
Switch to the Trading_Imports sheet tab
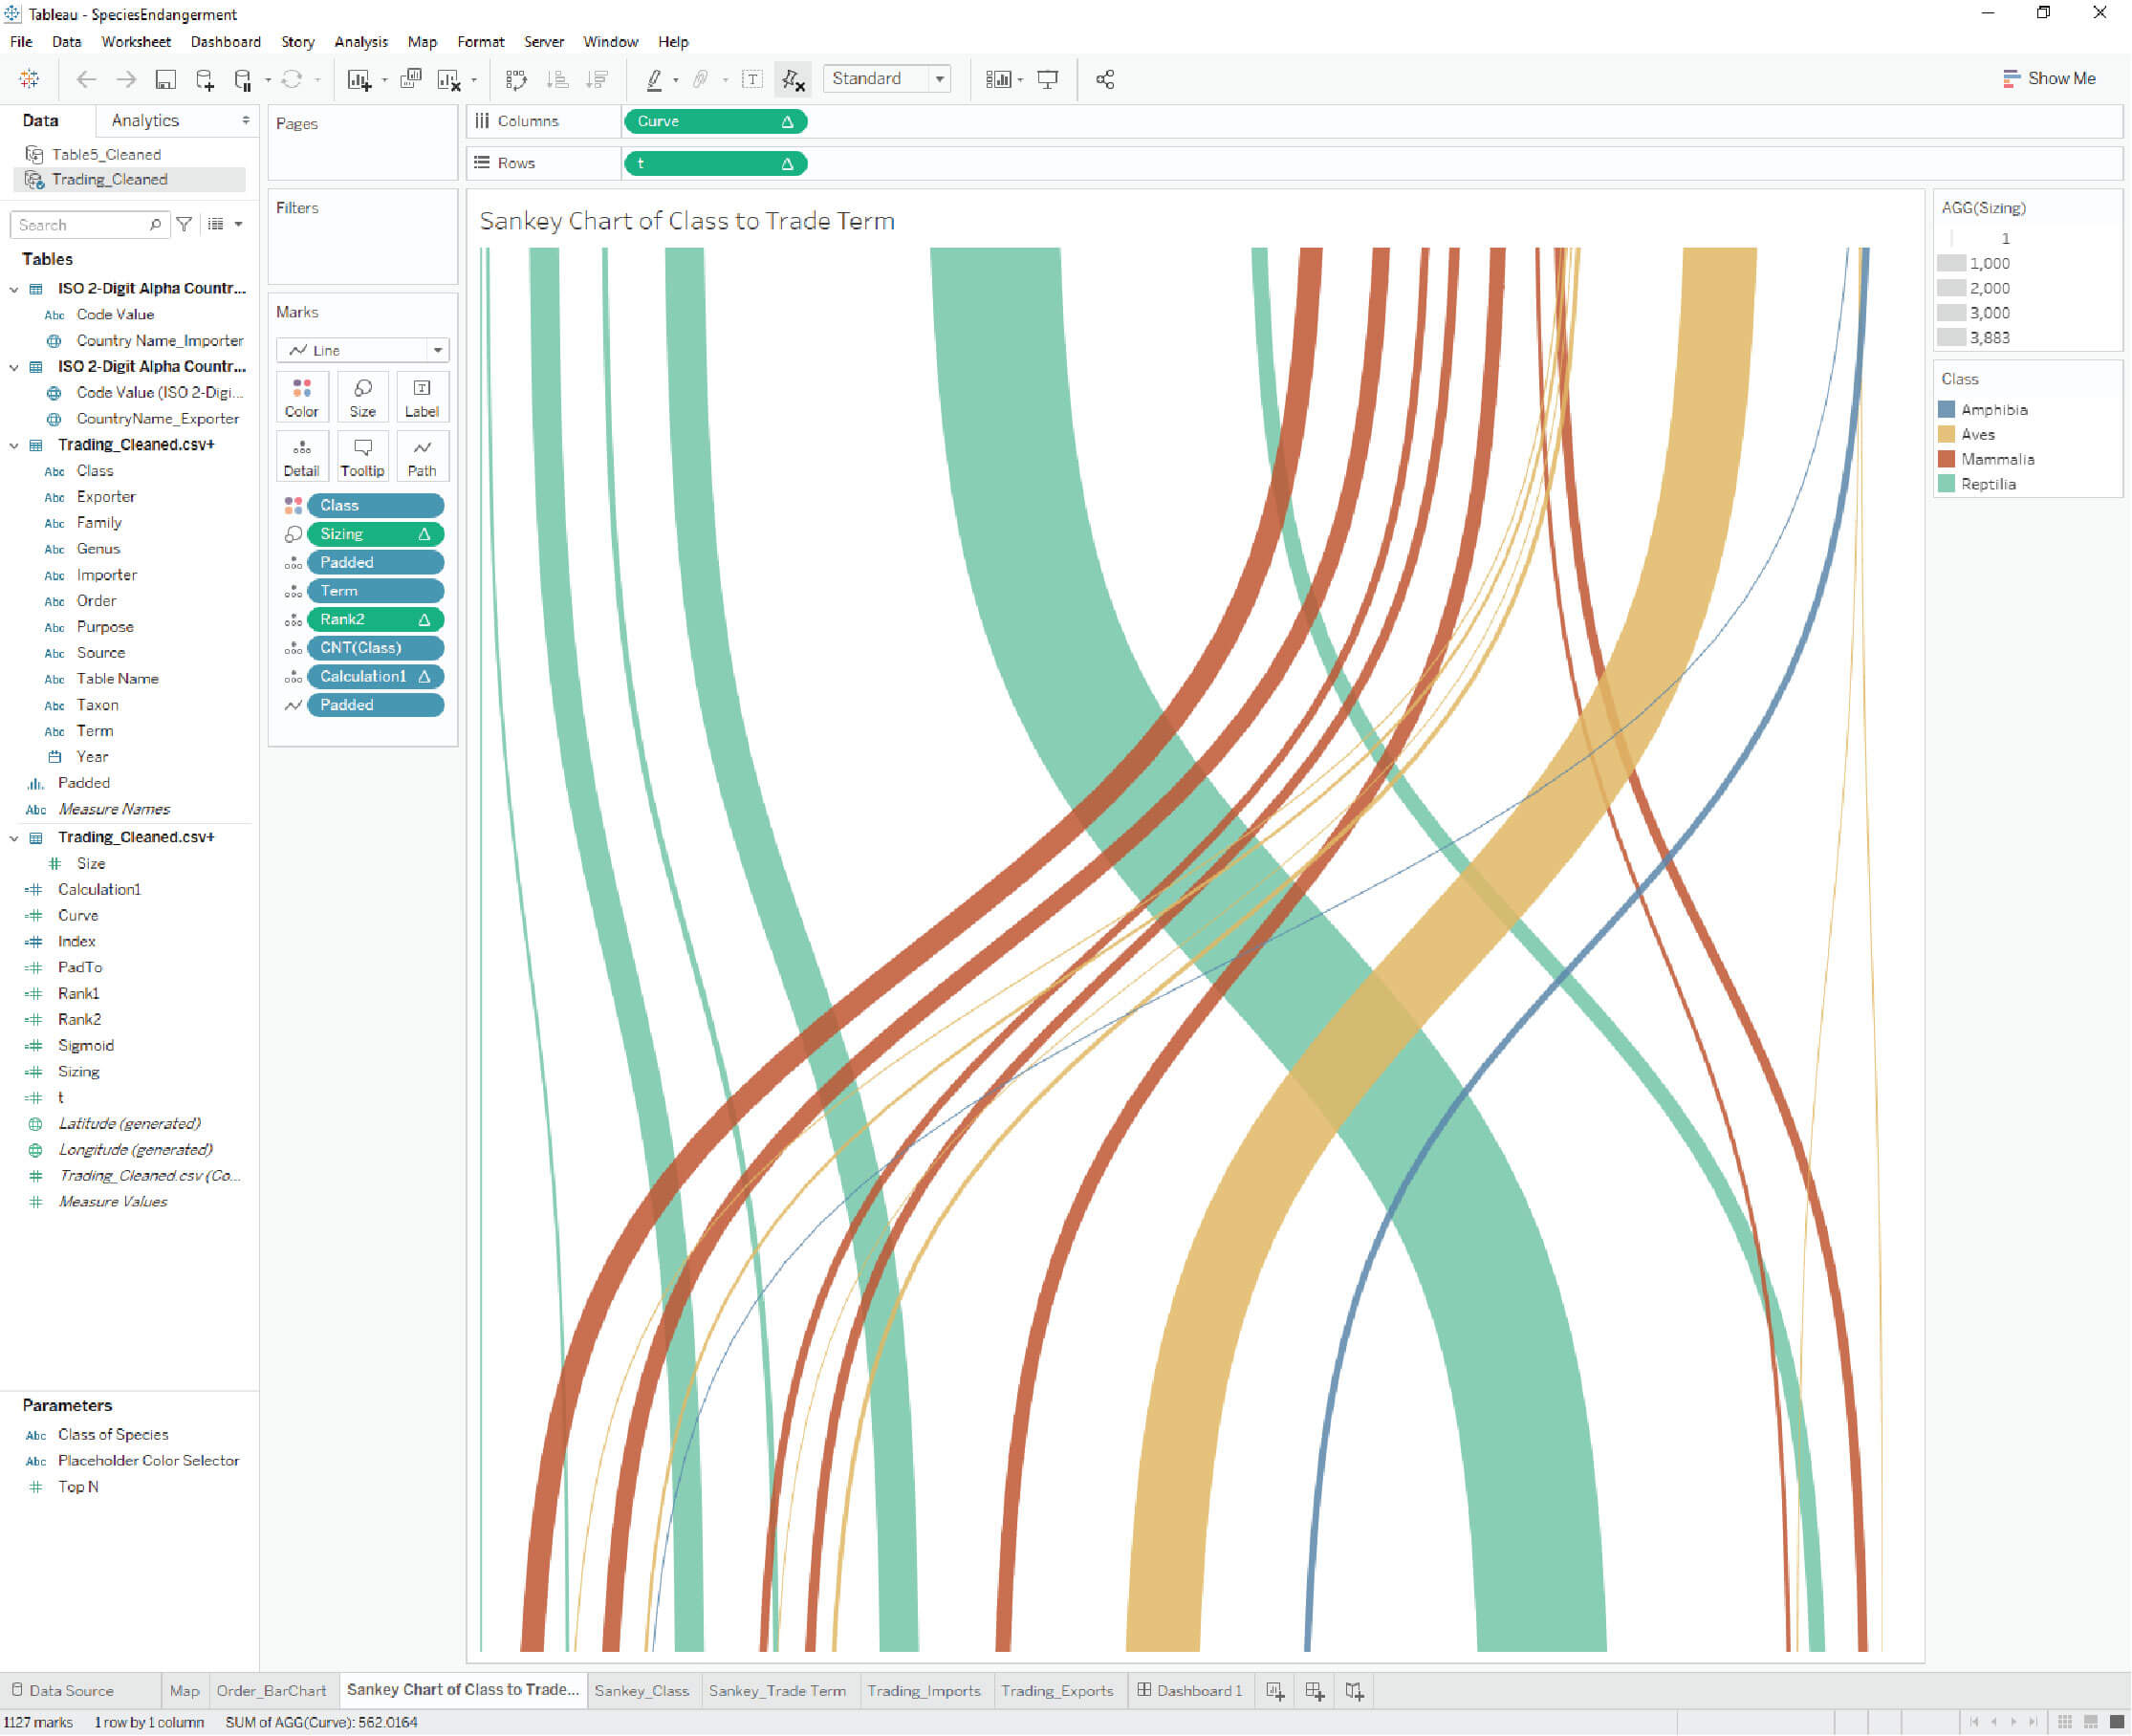[x=923, y=1691]
